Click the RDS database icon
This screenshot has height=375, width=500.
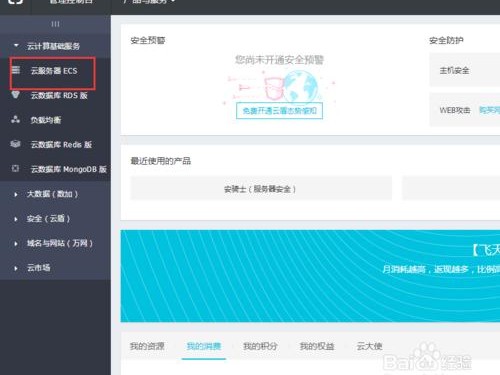tap(16, 95)
